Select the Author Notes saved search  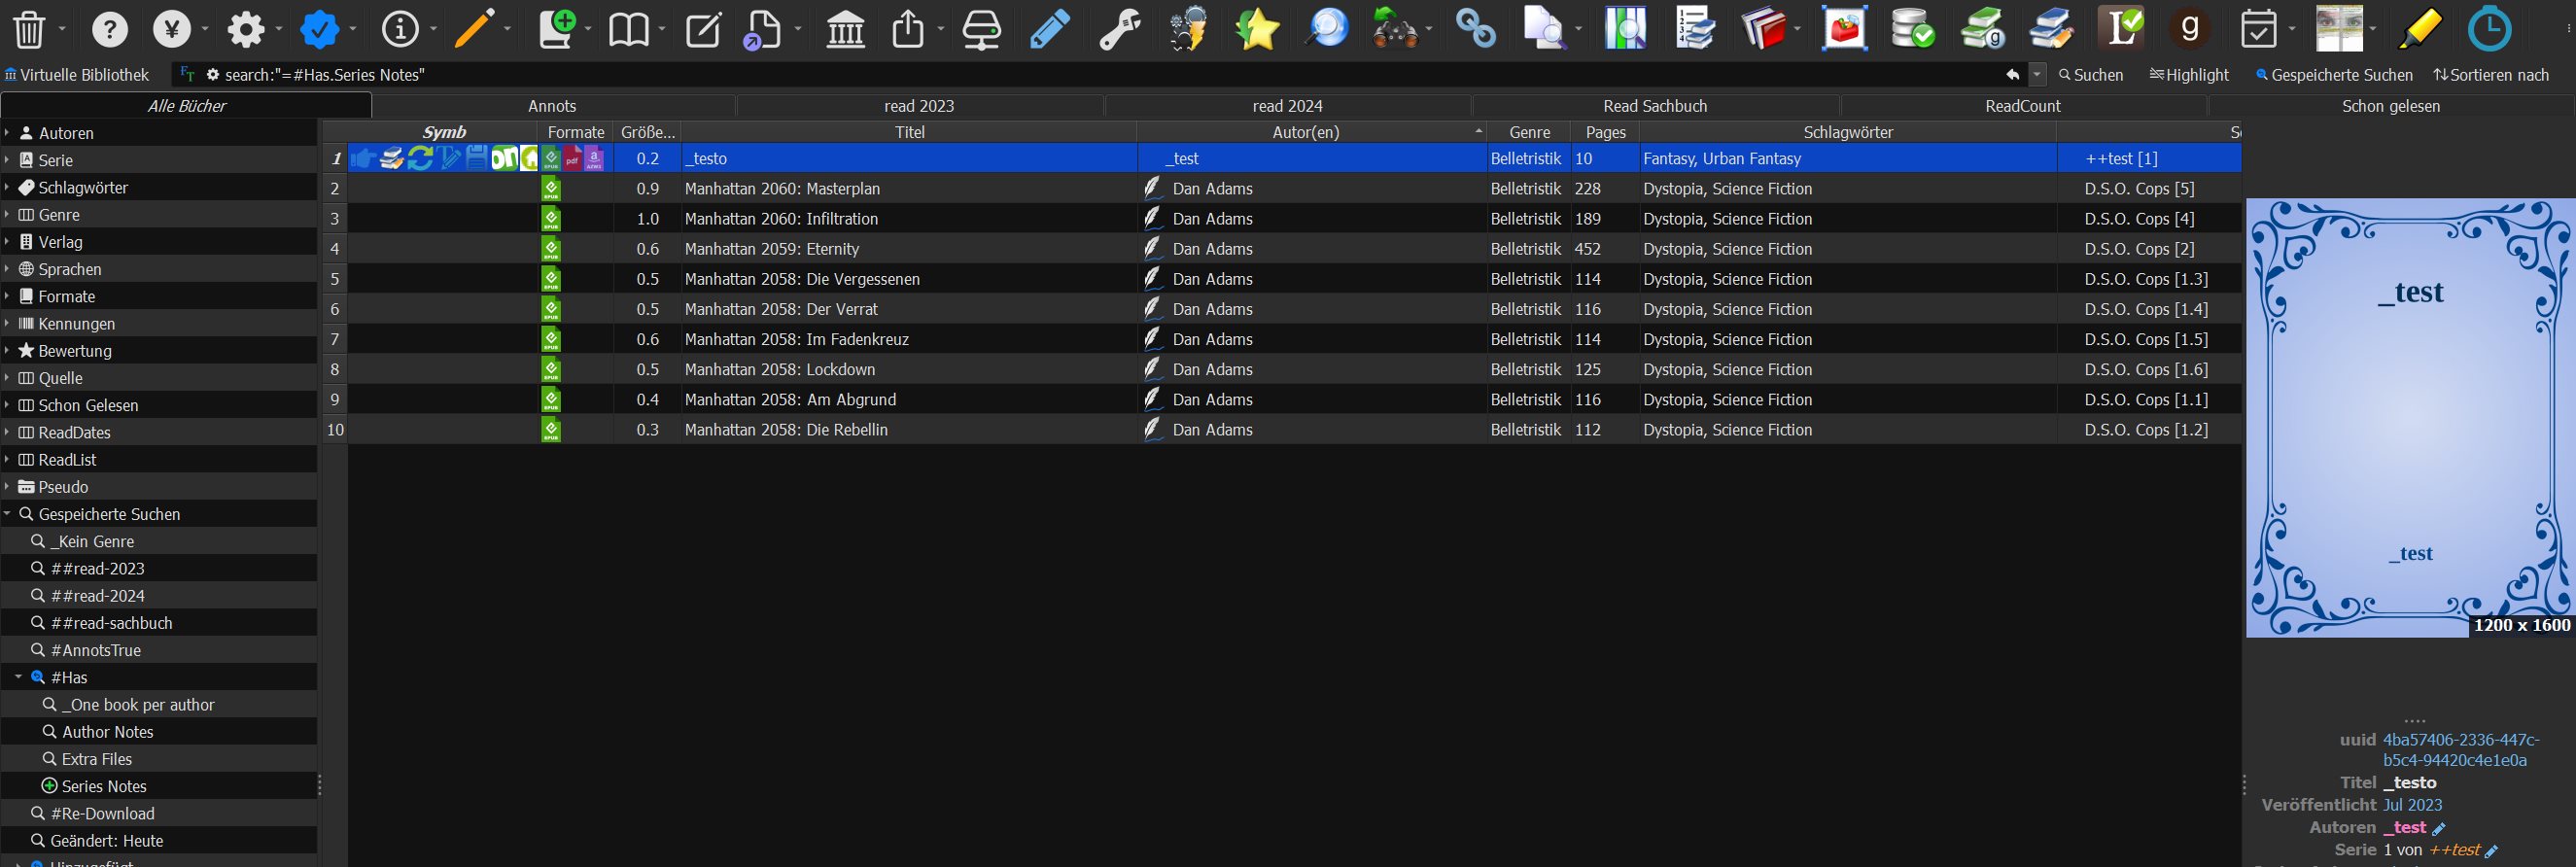point(107,732)
